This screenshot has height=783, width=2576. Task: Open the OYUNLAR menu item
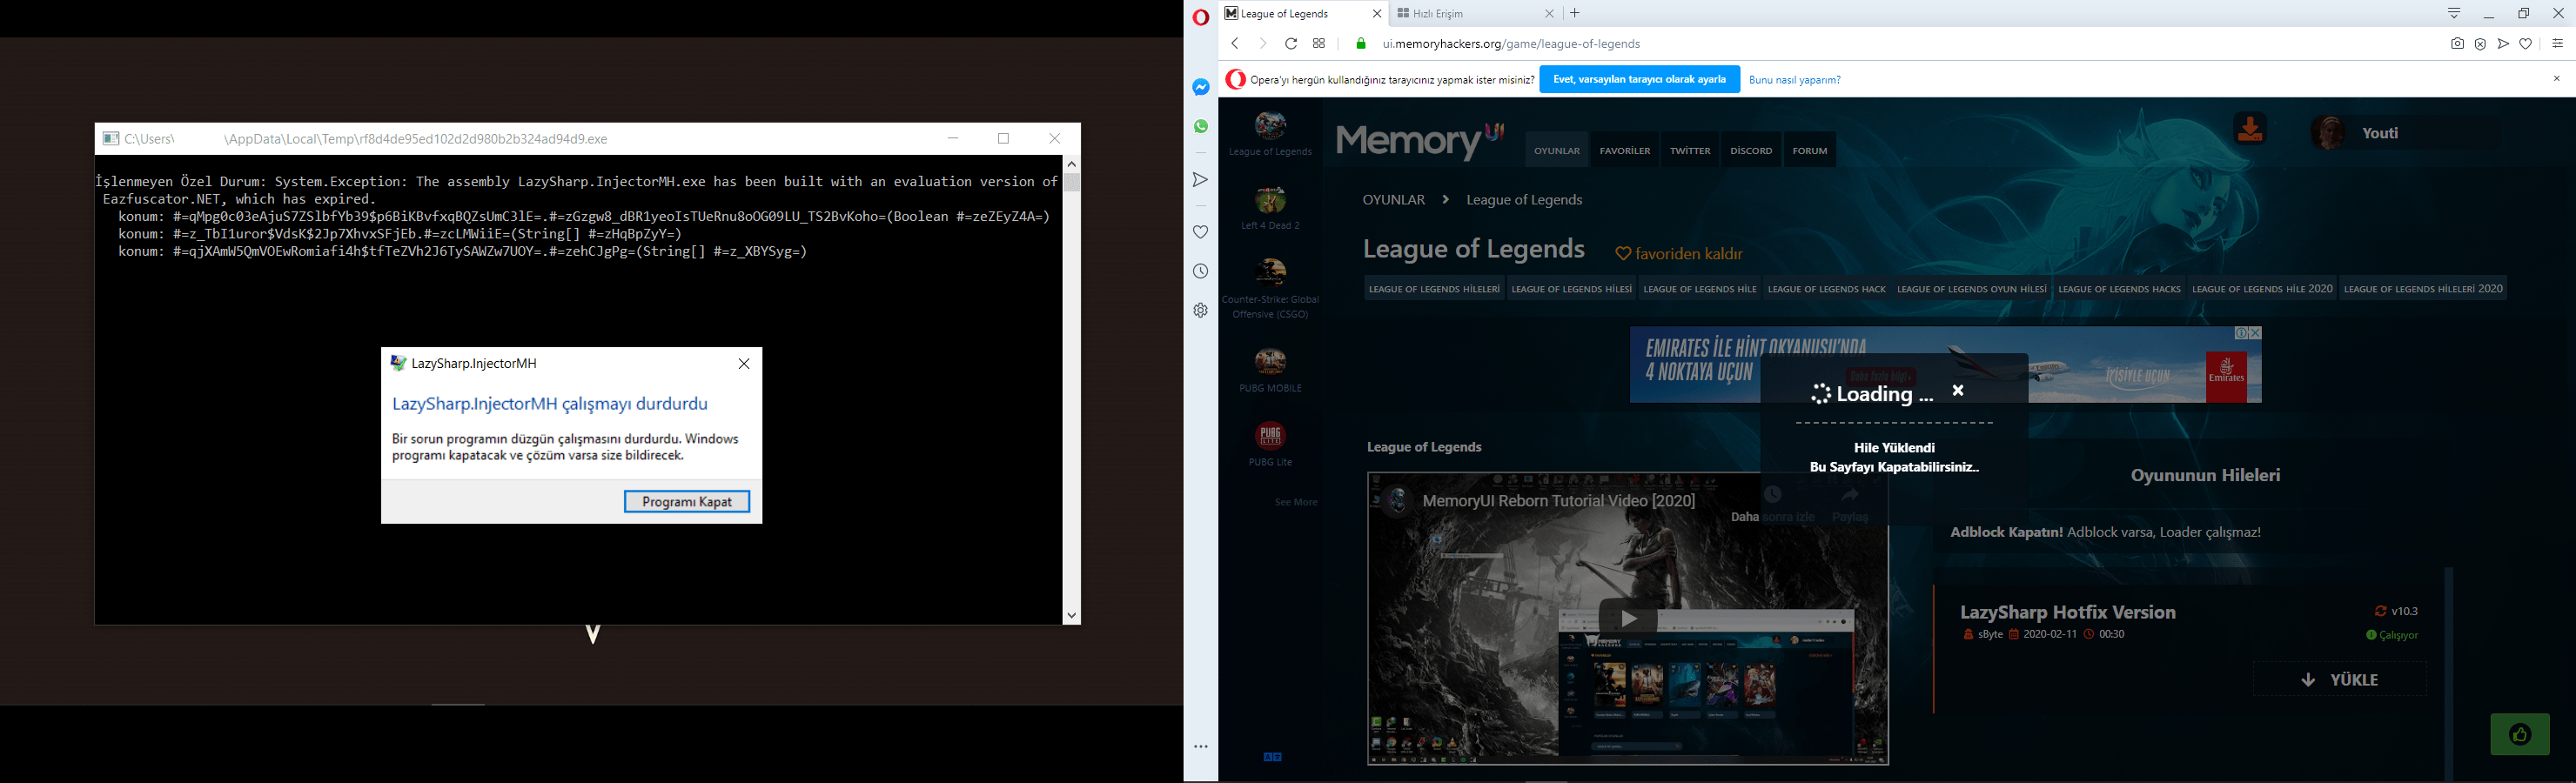coord(1557,151)
